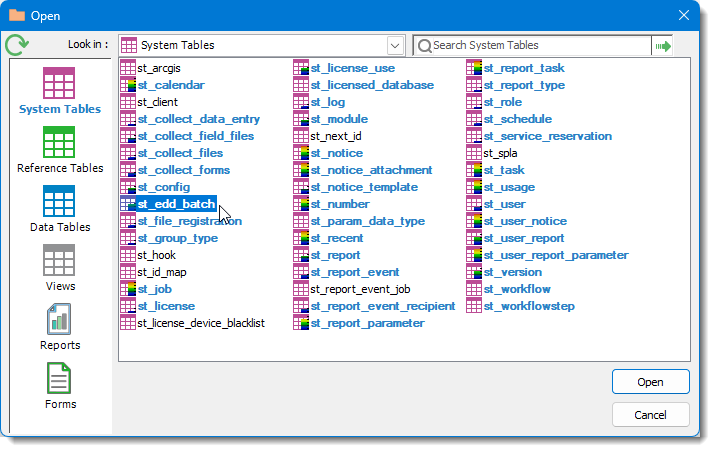Click the Look in System Tables combo box
The width and height of the screenshot is (715, 452).
coord(262,46)
